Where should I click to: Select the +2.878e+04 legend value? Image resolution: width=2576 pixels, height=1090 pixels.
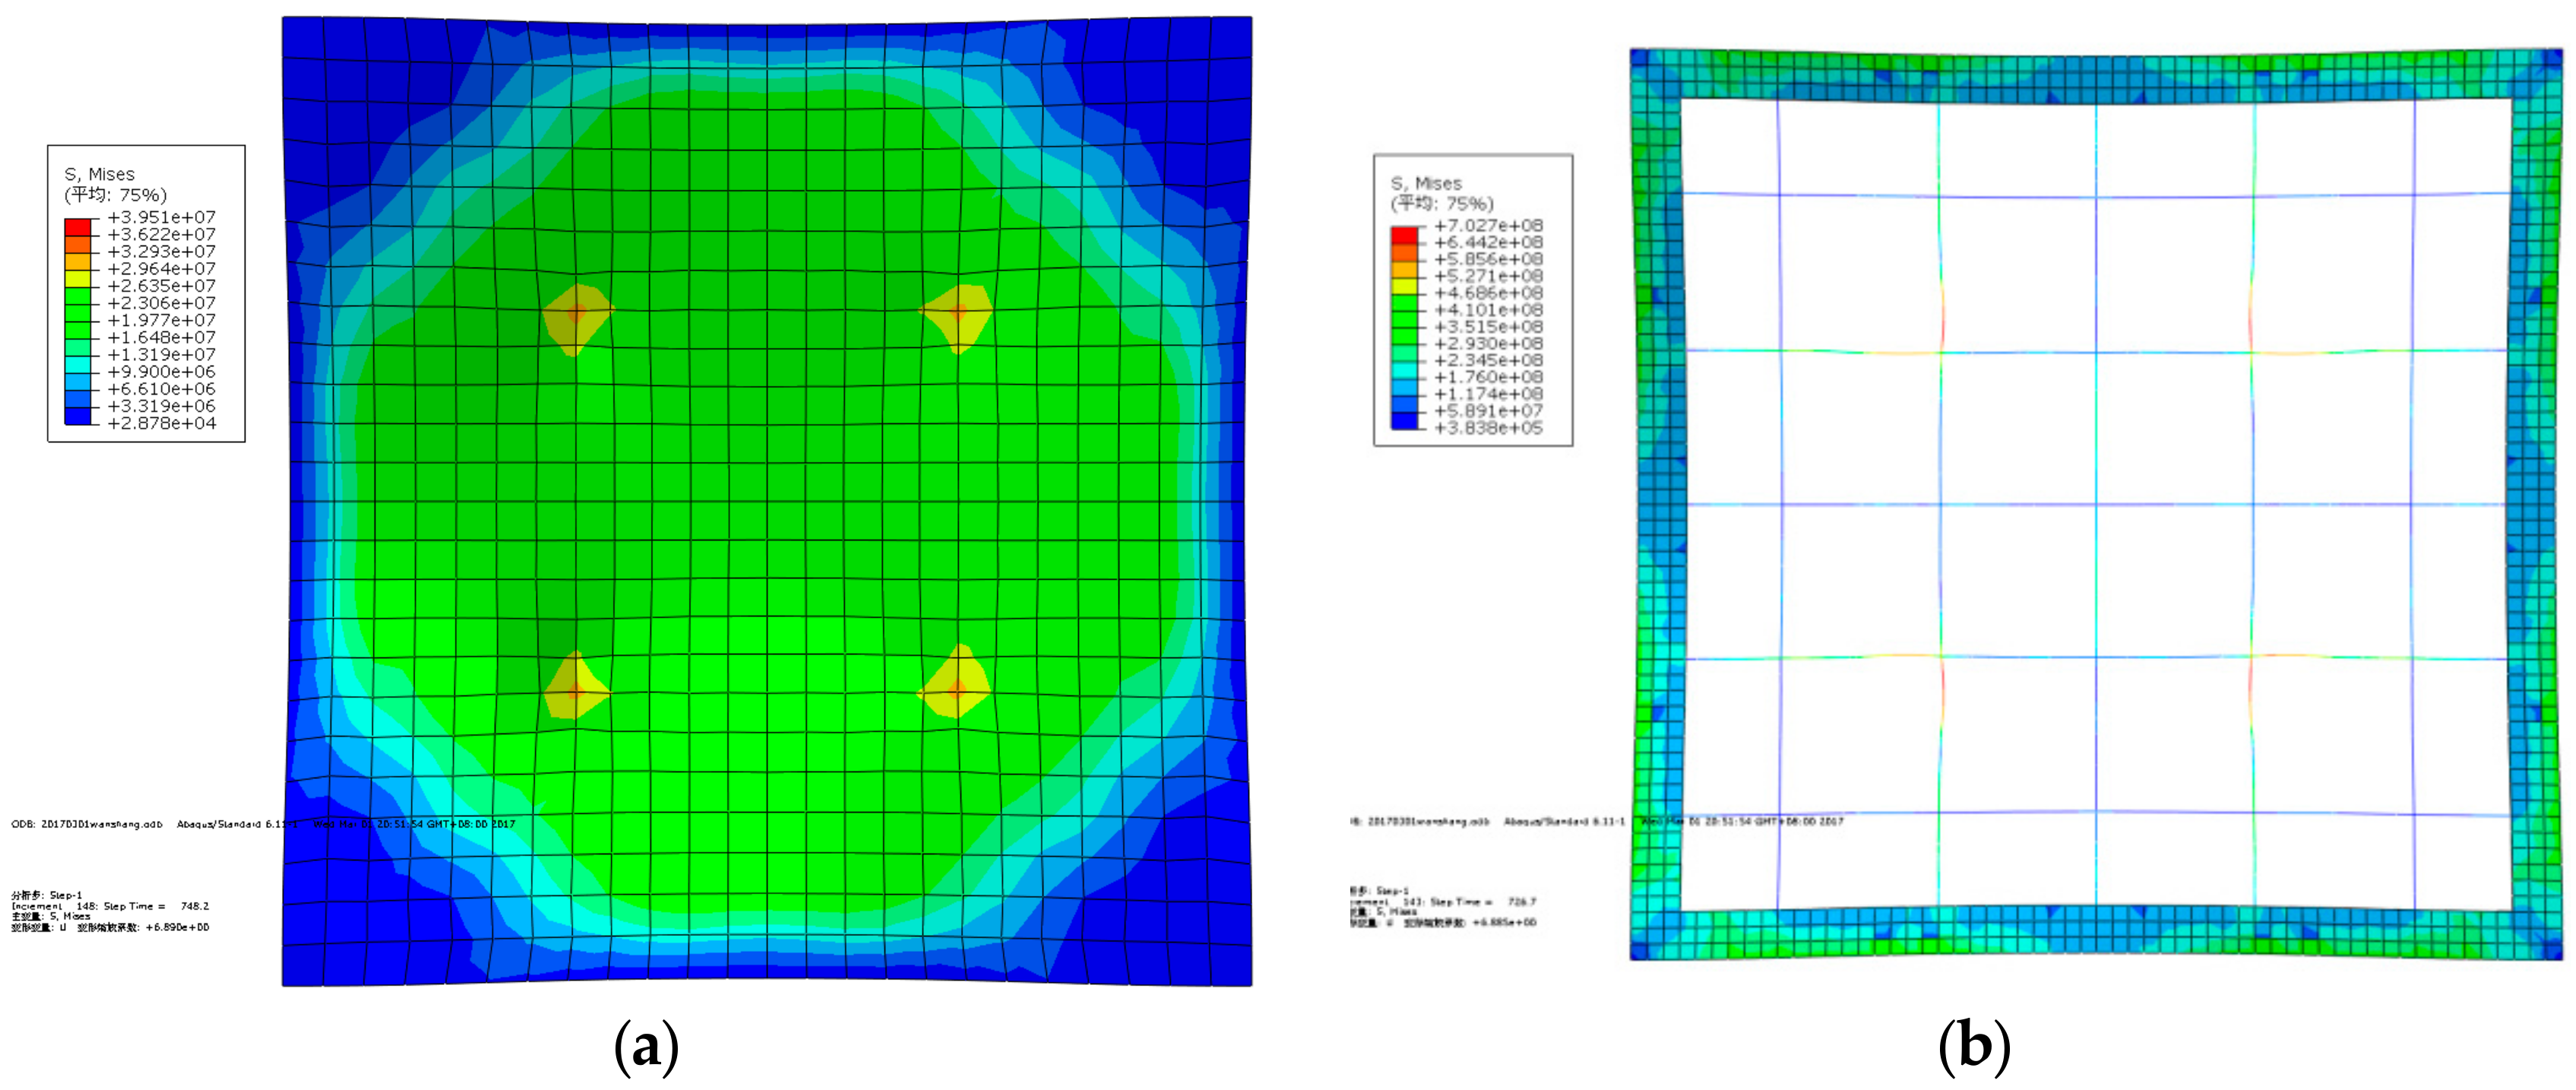click(x=161, y=423)
